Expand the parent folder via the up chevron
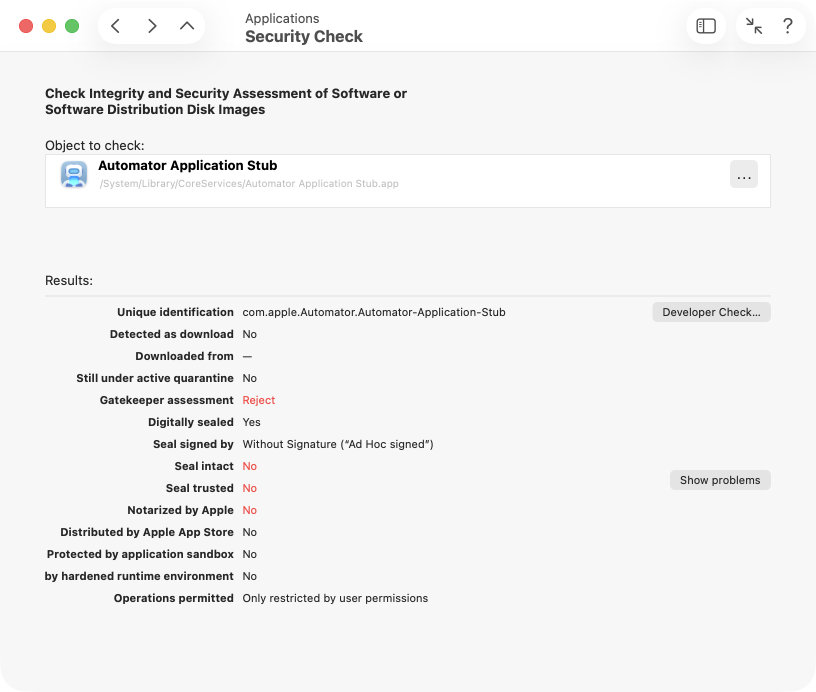The image size is (816, 692). [186, 25]
